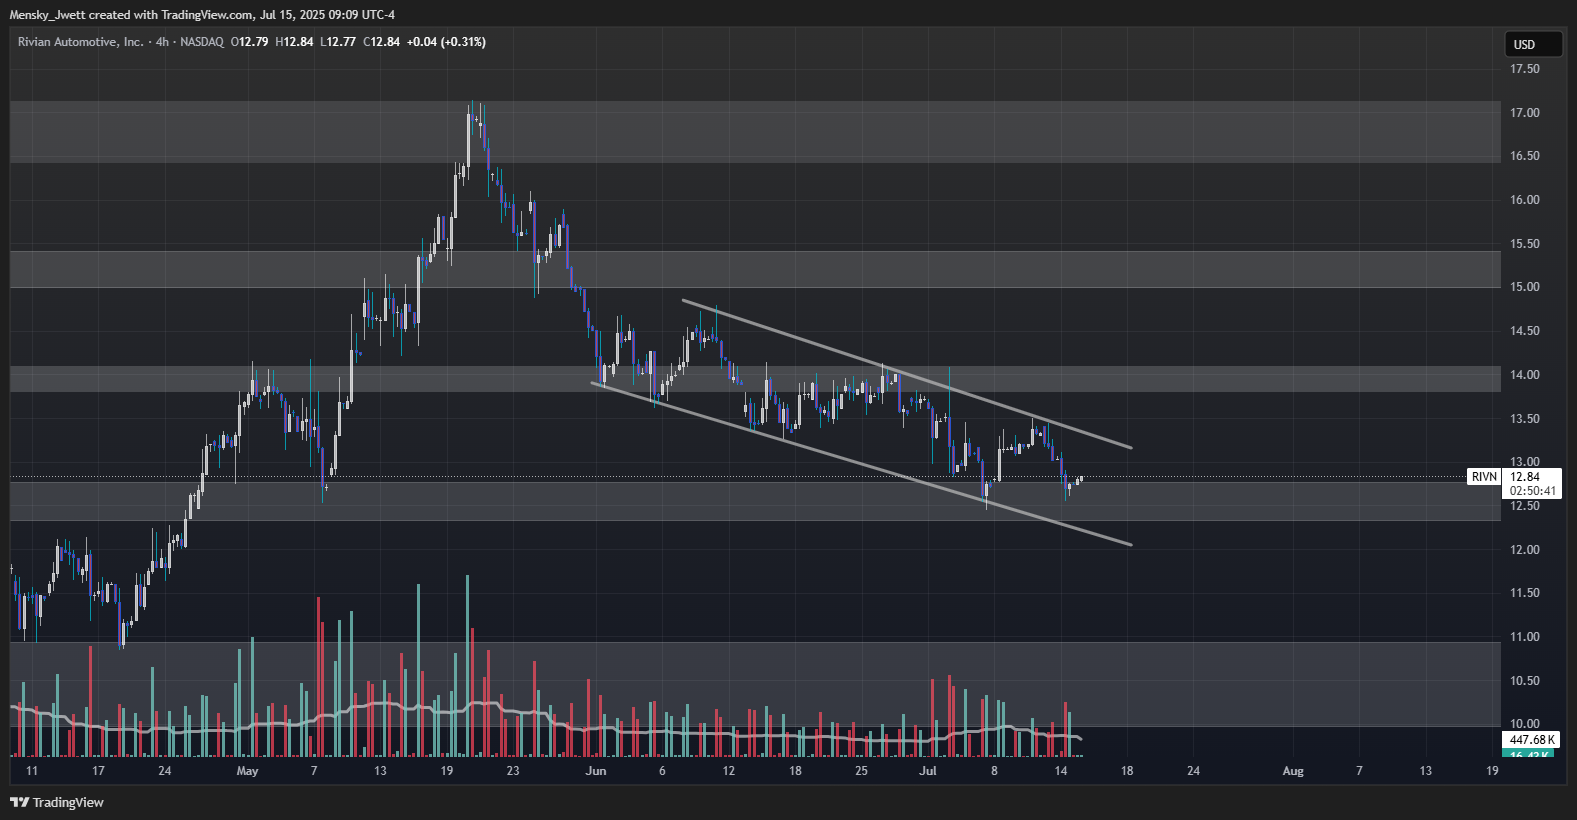
Task: Click the May label on time axis
Action: [247, 771]
